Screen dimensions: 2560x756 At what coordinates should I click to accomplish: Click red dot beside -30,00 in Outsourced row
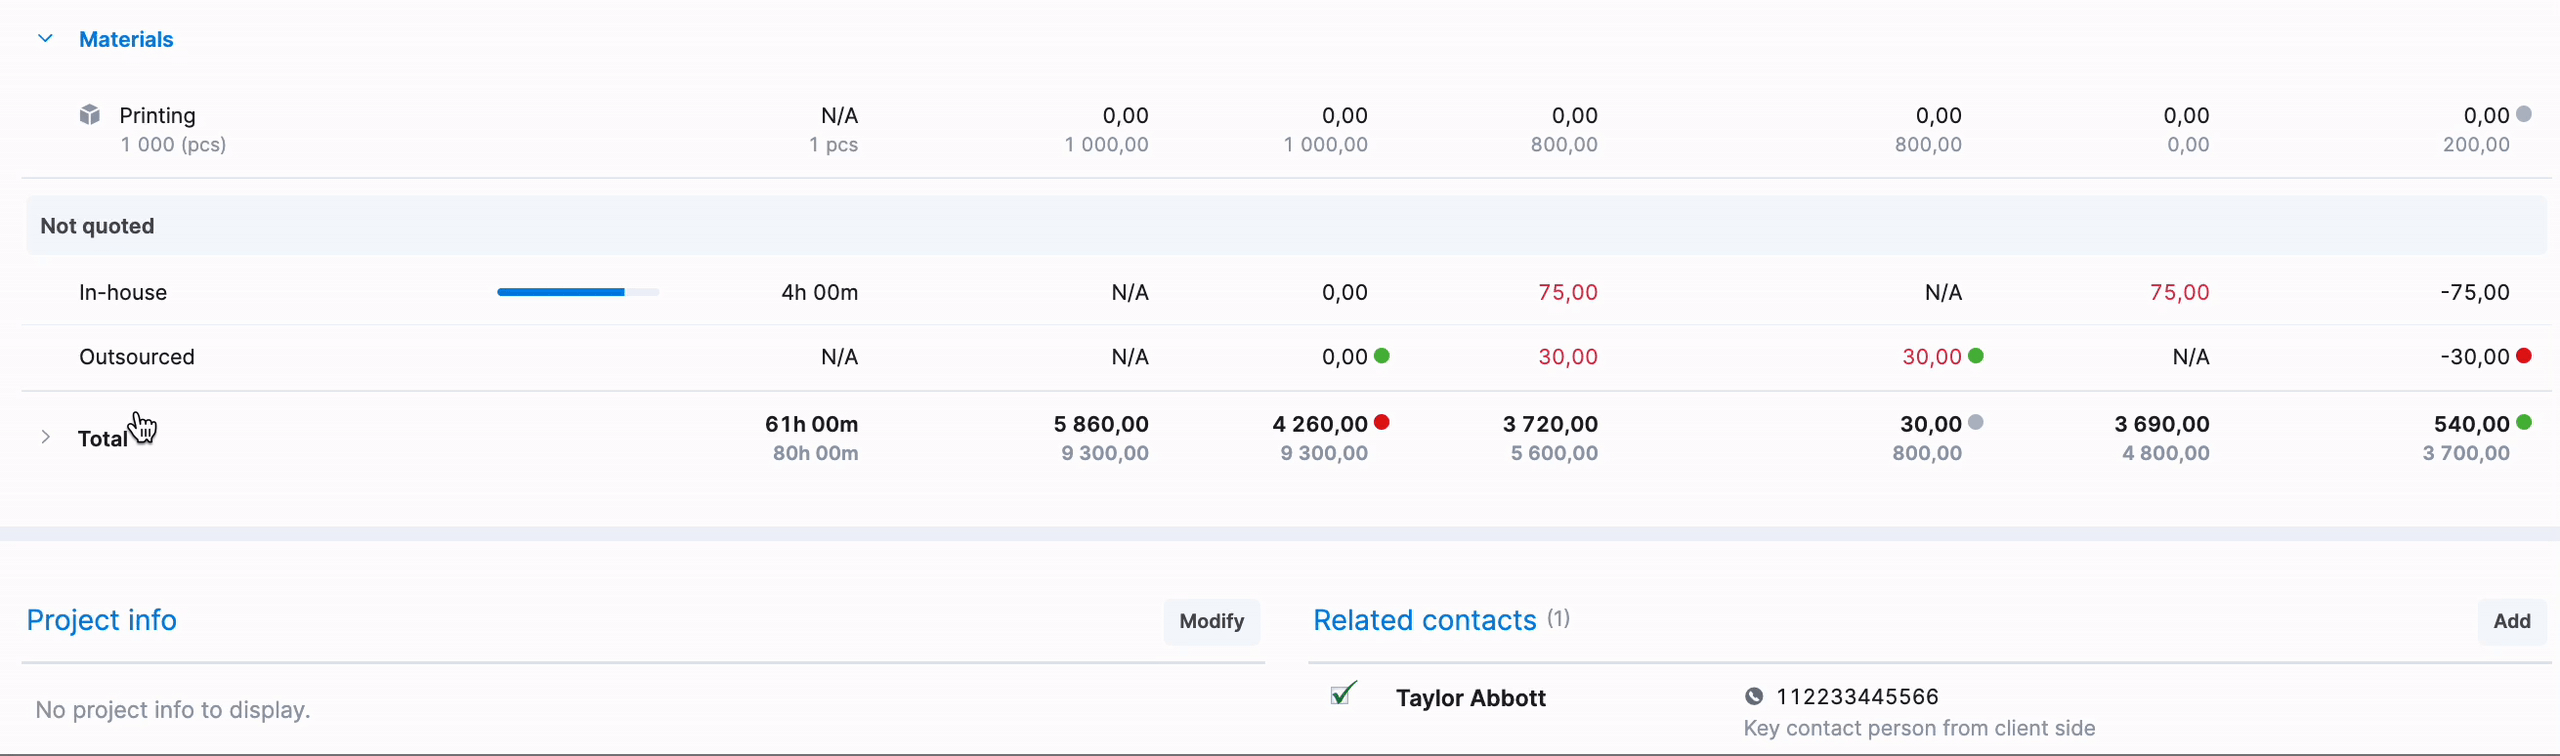(2524, 356)
